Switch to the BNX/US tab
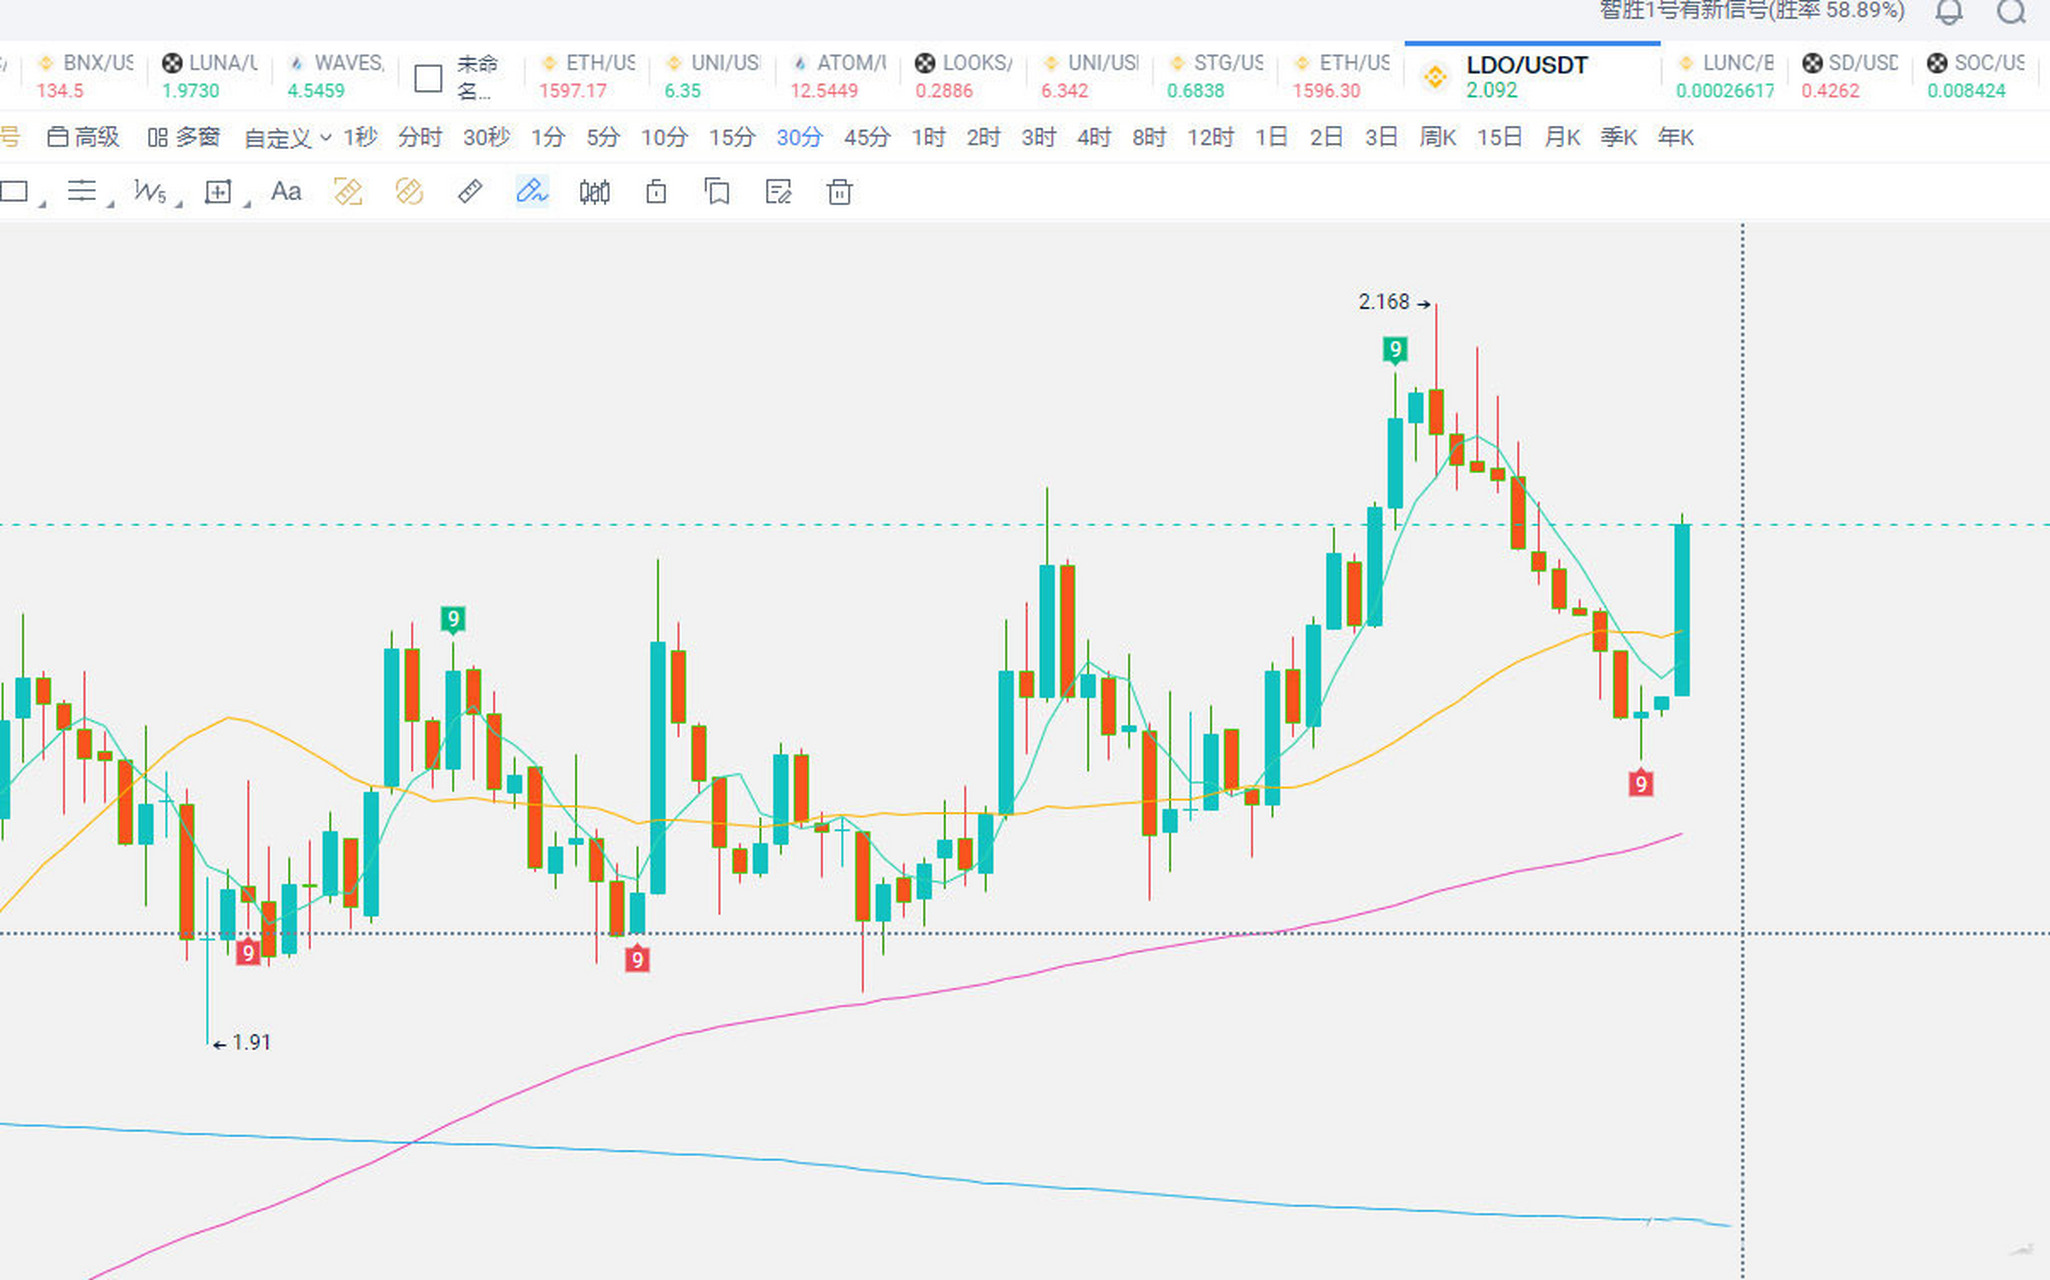 [x=84, y=76]
